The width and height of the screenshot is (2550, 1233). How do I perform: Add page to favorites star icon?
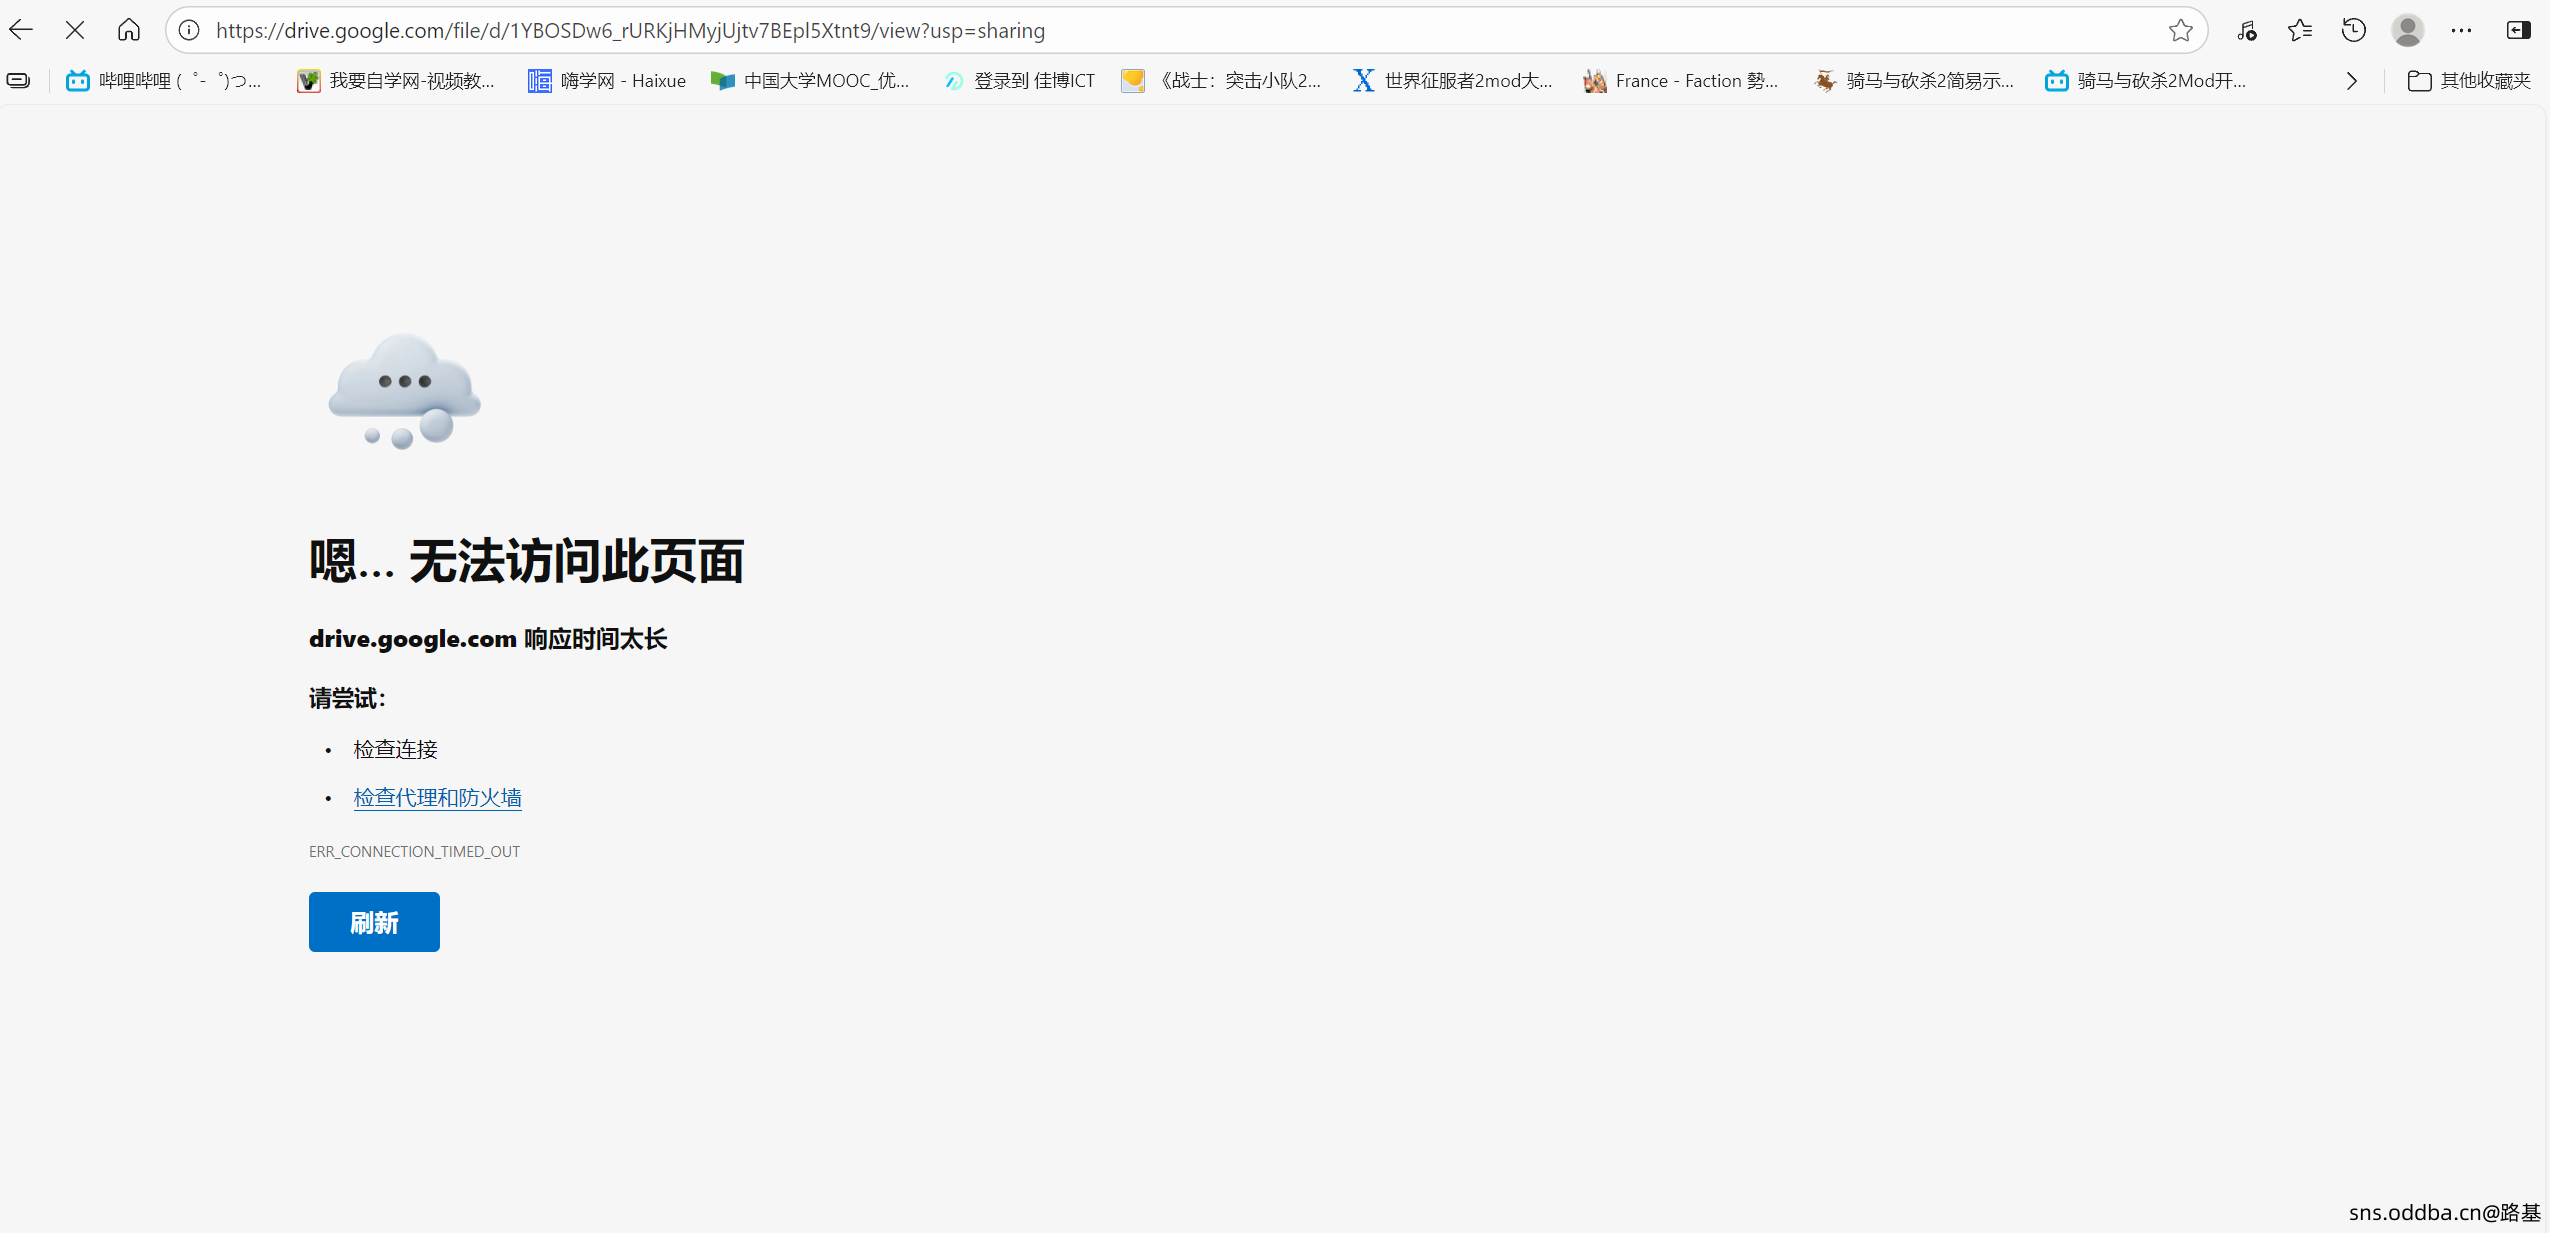click(2181, 30)
